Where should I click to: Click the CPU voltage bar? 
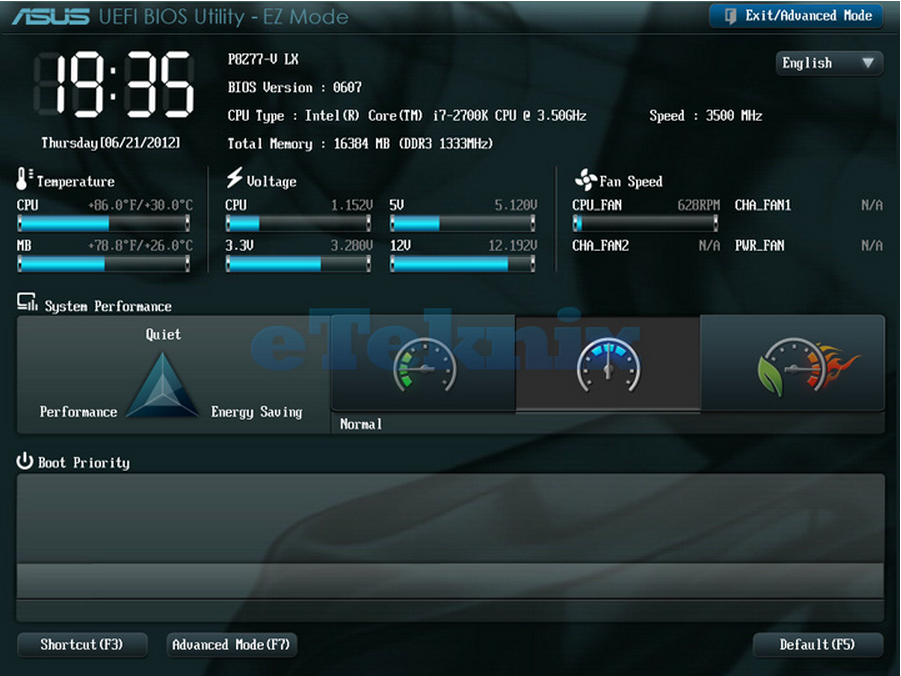[298, 223]
